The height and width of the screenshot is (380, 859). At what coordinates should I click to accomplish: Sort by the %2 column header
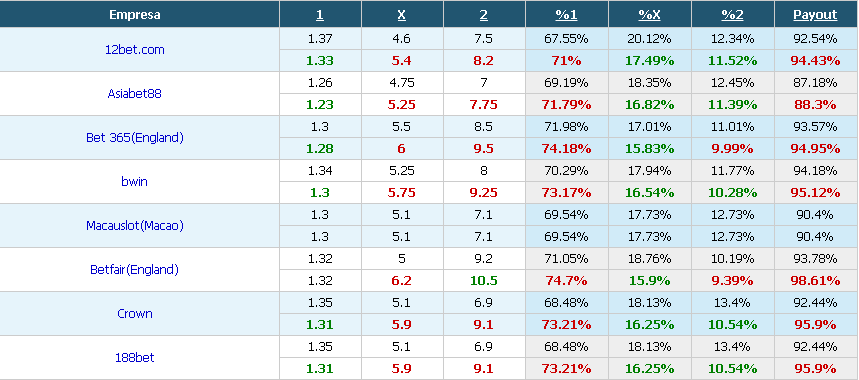(x=732, y=15)
